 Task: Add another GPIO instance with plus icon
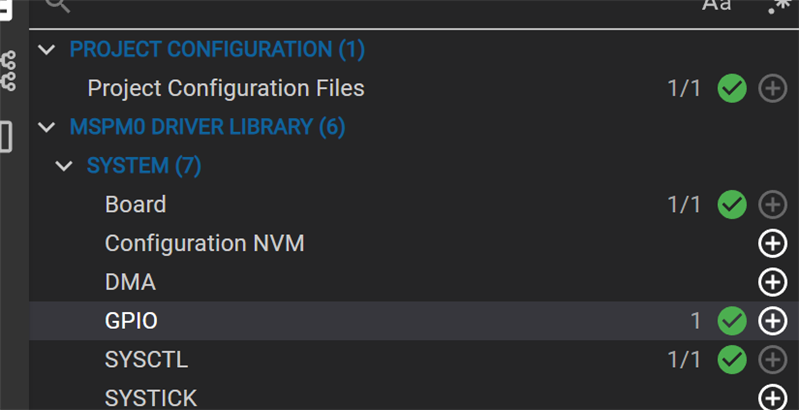pyautogui.click(x=772, y=321)
